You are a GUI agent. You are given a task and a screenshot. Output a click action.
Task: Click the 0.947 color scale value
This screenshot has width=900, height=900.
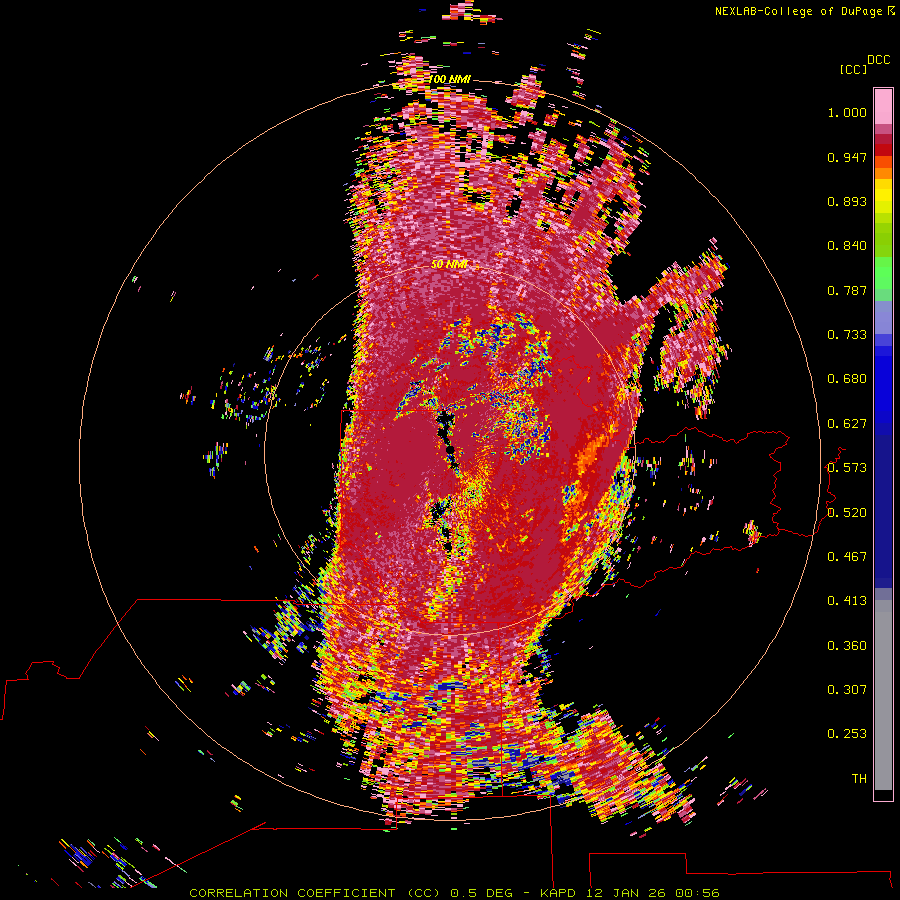tap(847, 157)
